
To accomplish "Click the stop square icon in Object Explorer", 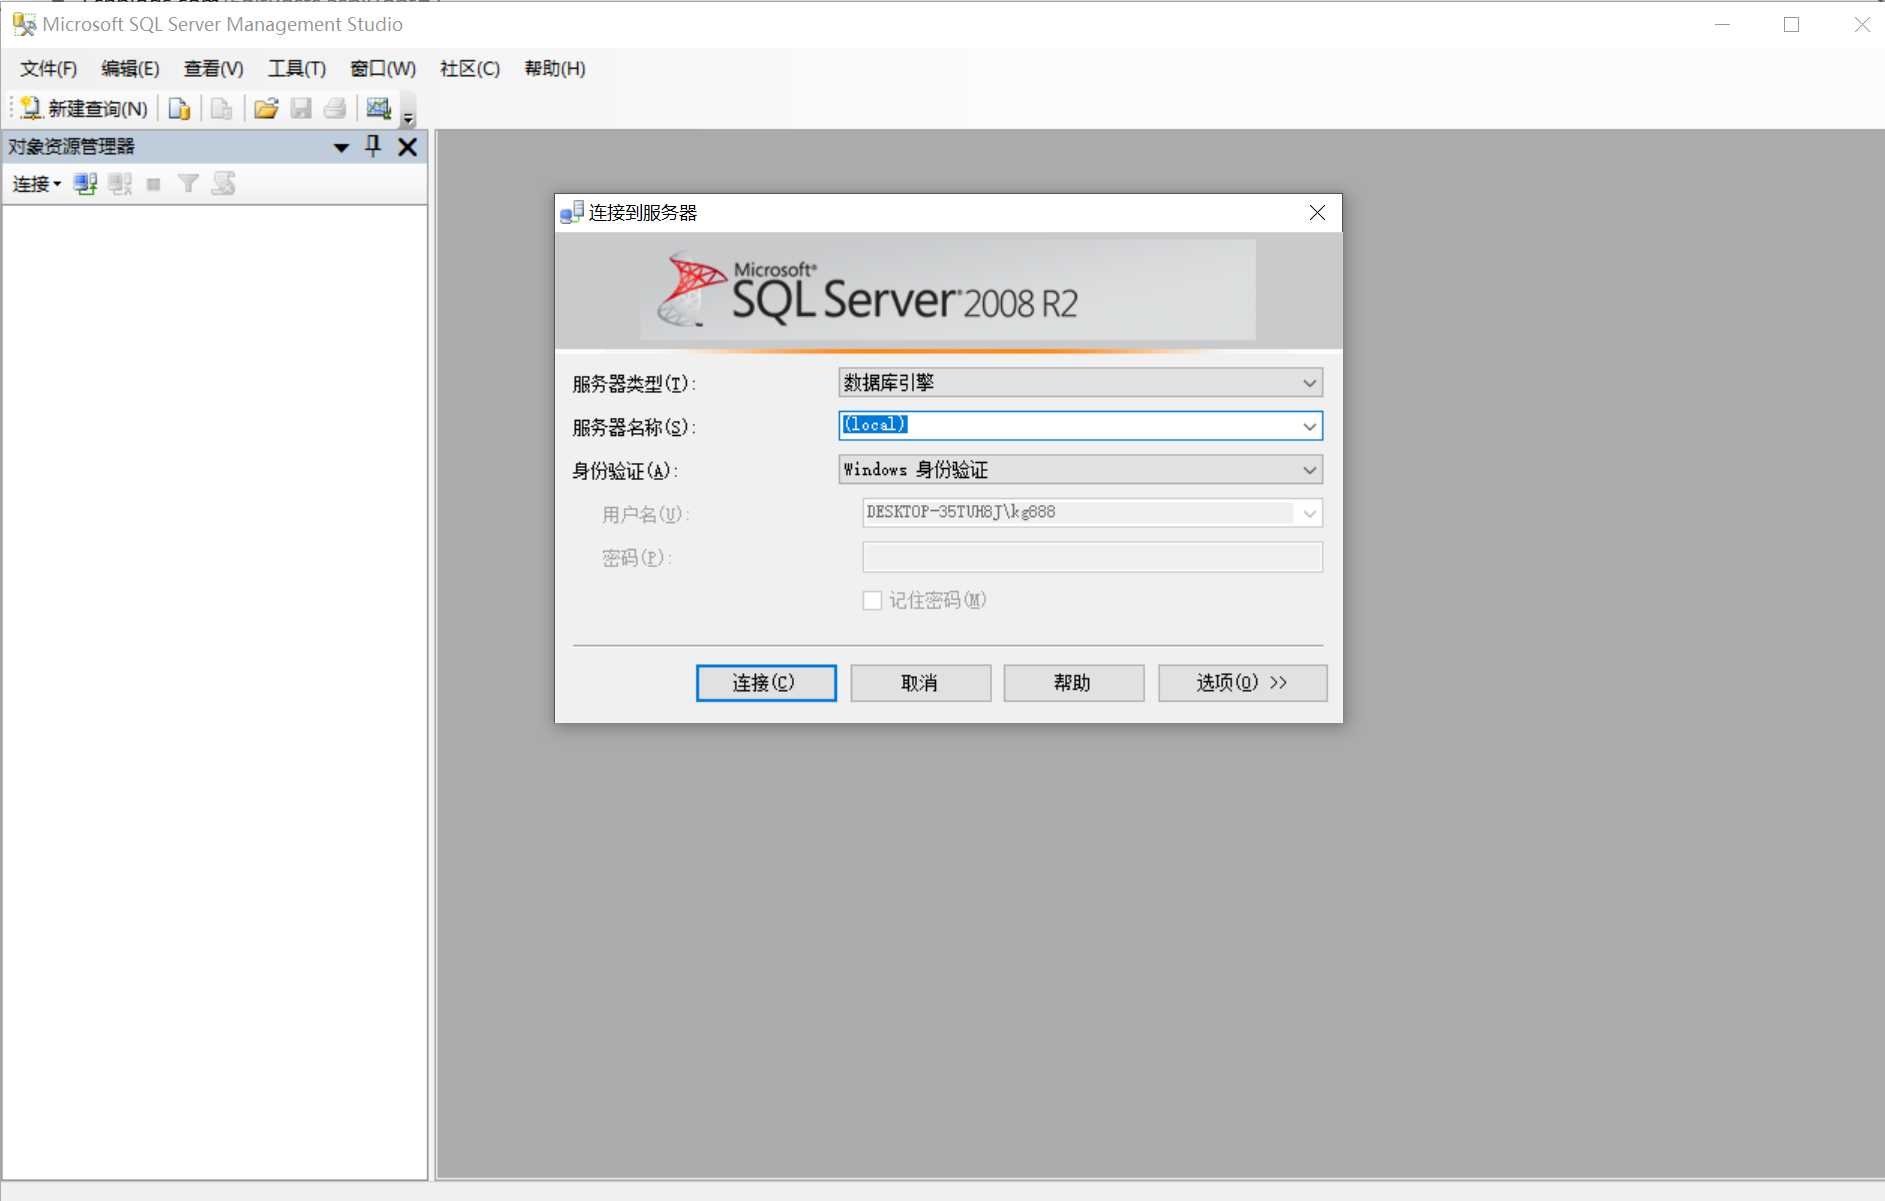I will (x=153, y=184).
